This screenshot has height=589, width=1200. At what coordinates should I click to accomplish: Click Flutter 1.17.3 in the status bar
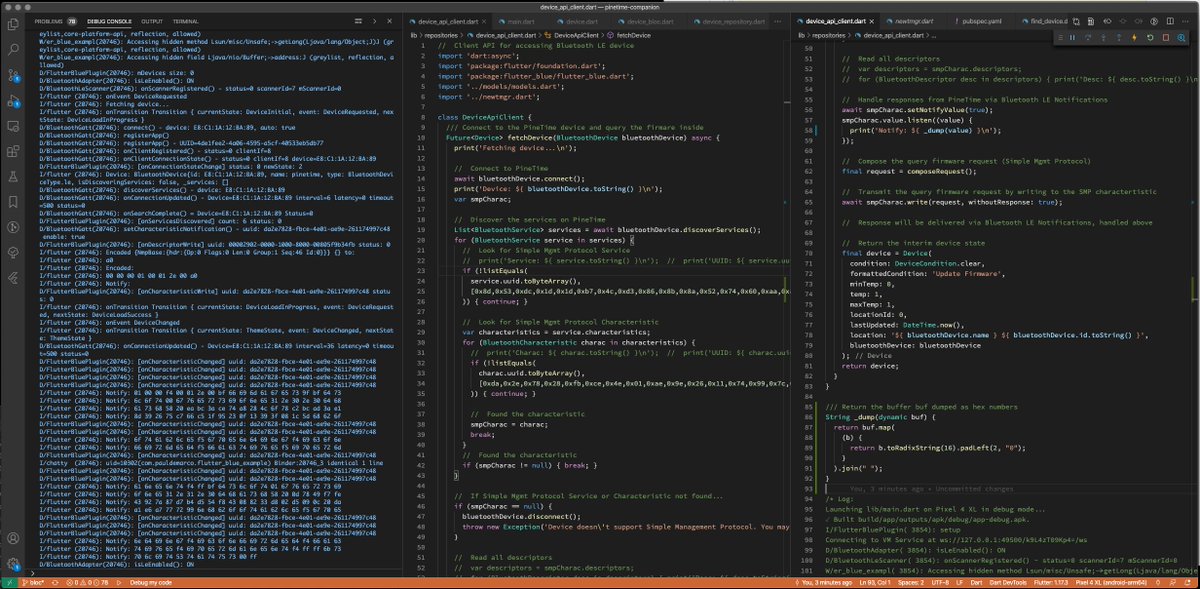[1050, 583]
